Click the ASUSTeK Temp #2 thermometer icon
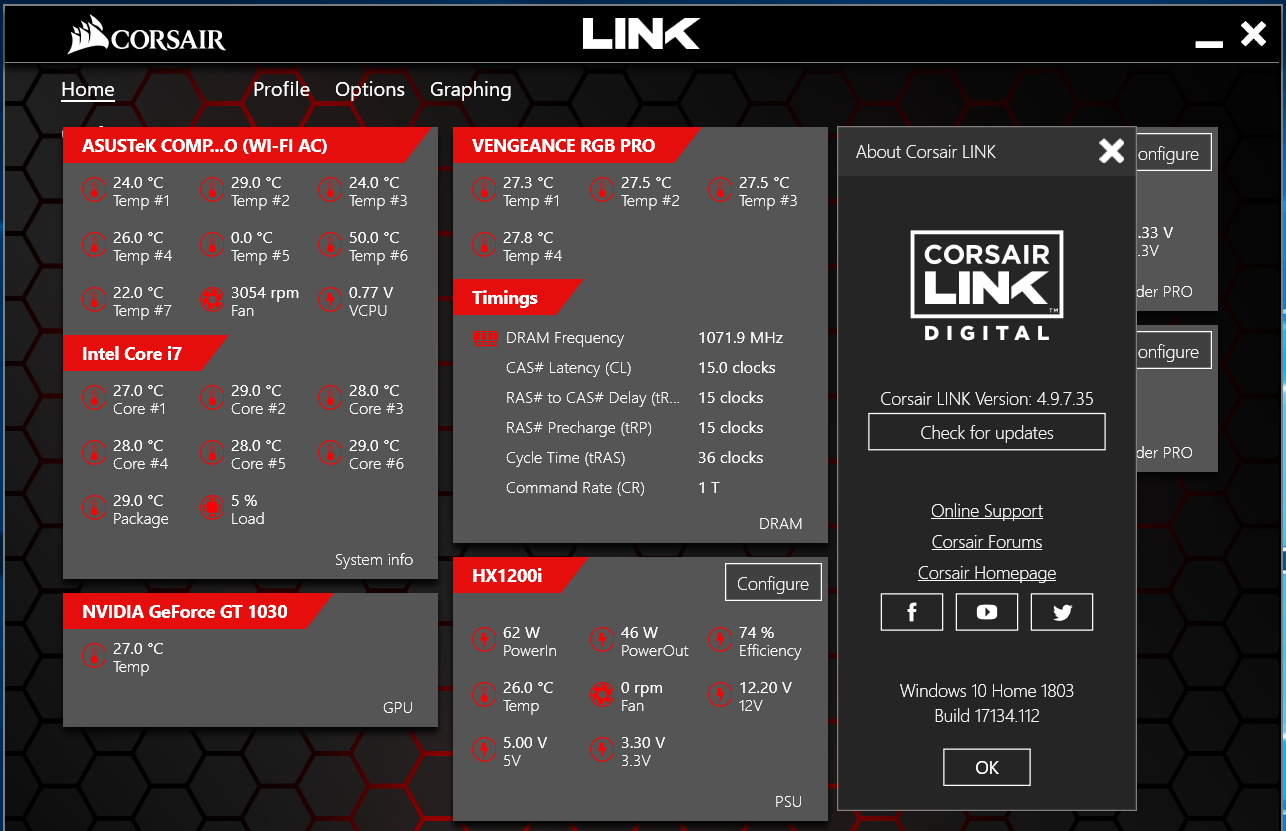This screenshot has height=831, width=1286. (212, 189)
